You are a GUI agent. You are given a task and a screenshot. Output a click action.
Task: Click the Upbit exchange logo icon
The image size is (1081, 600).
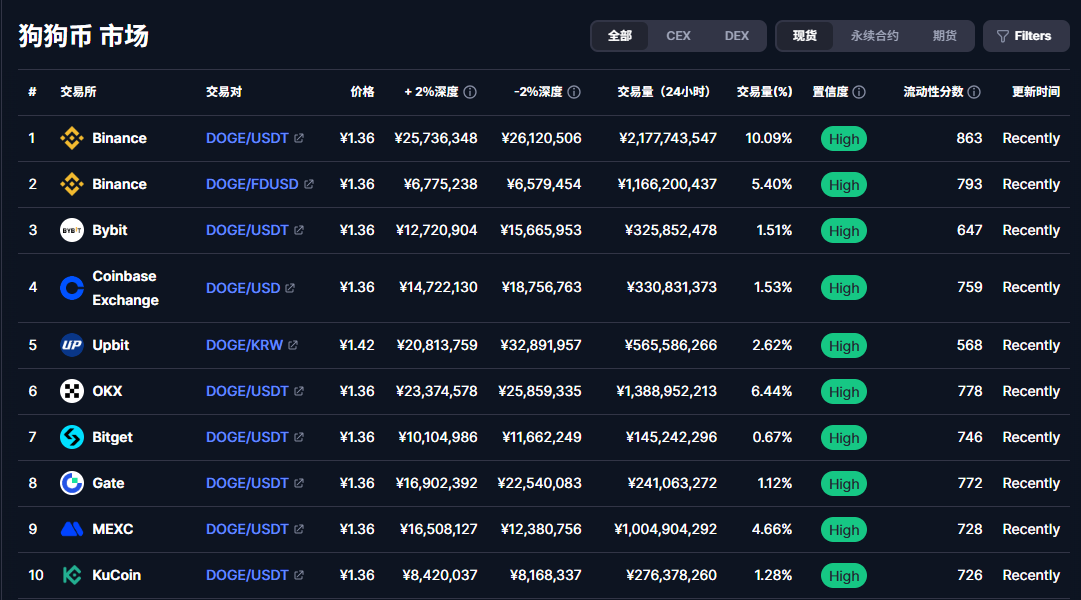(72, 345)
